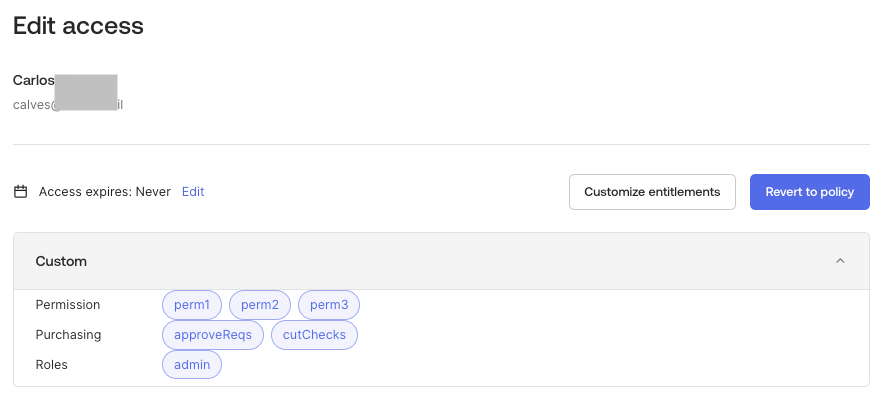Select the perm1 permission chip

(192, 305)
